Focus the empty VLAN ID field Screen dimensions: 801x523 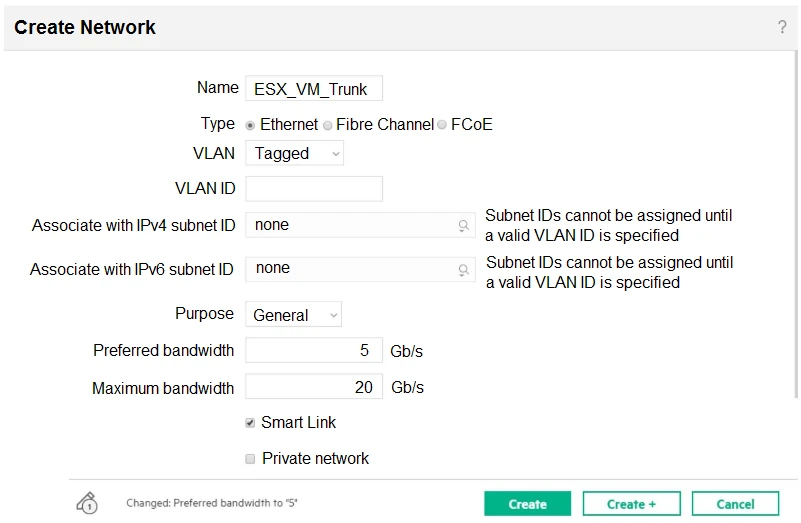click(313, 189)
